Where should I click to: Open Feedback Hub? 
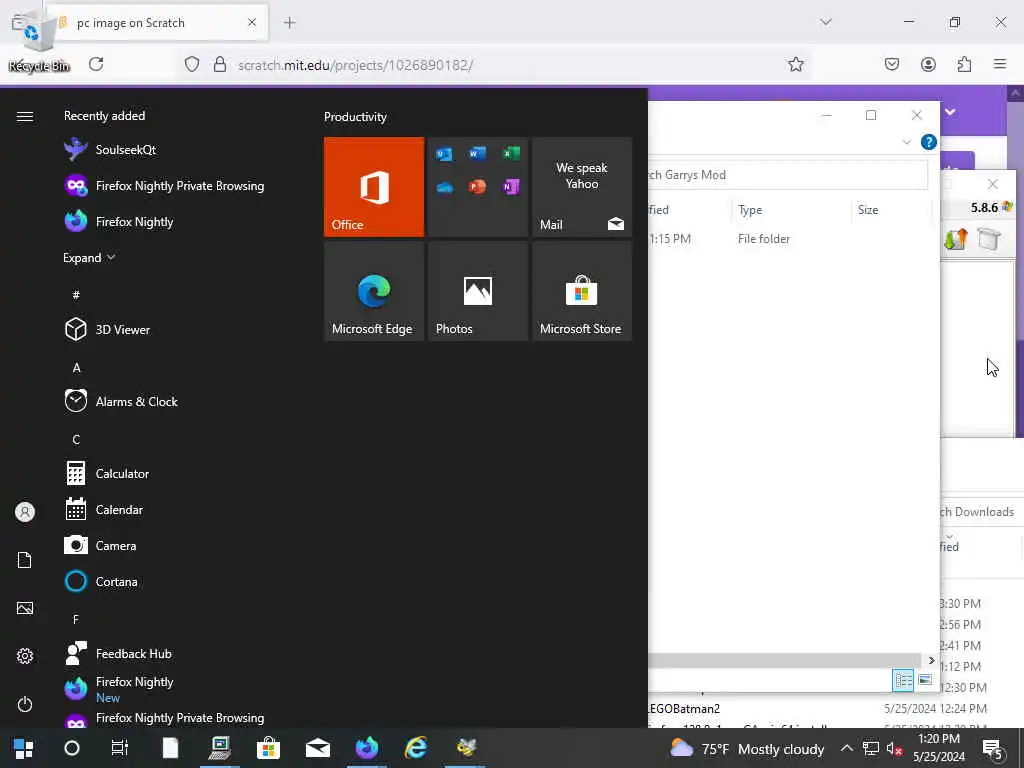tap(118, 653)
